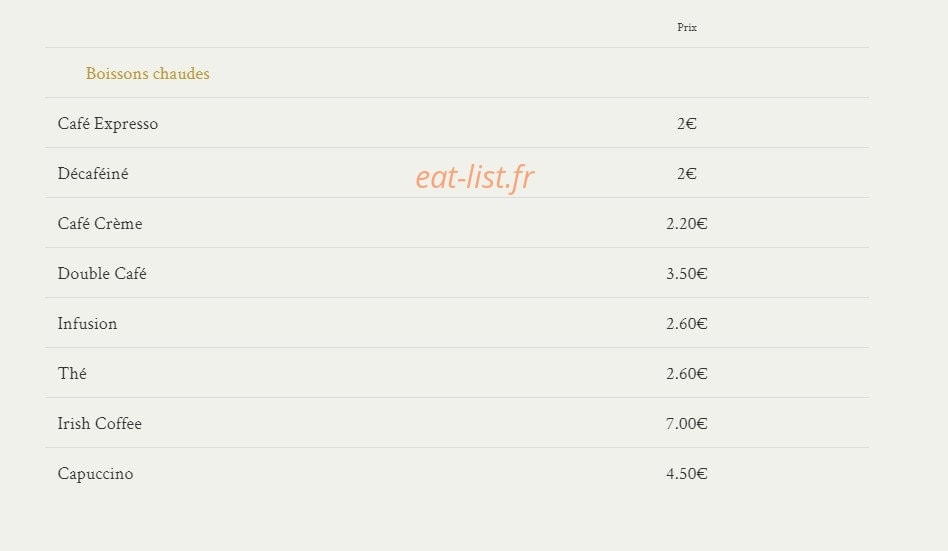The image size is (948, 551).
Task: Select the 2.60€ price next to Thé
Action: [687, 374]
